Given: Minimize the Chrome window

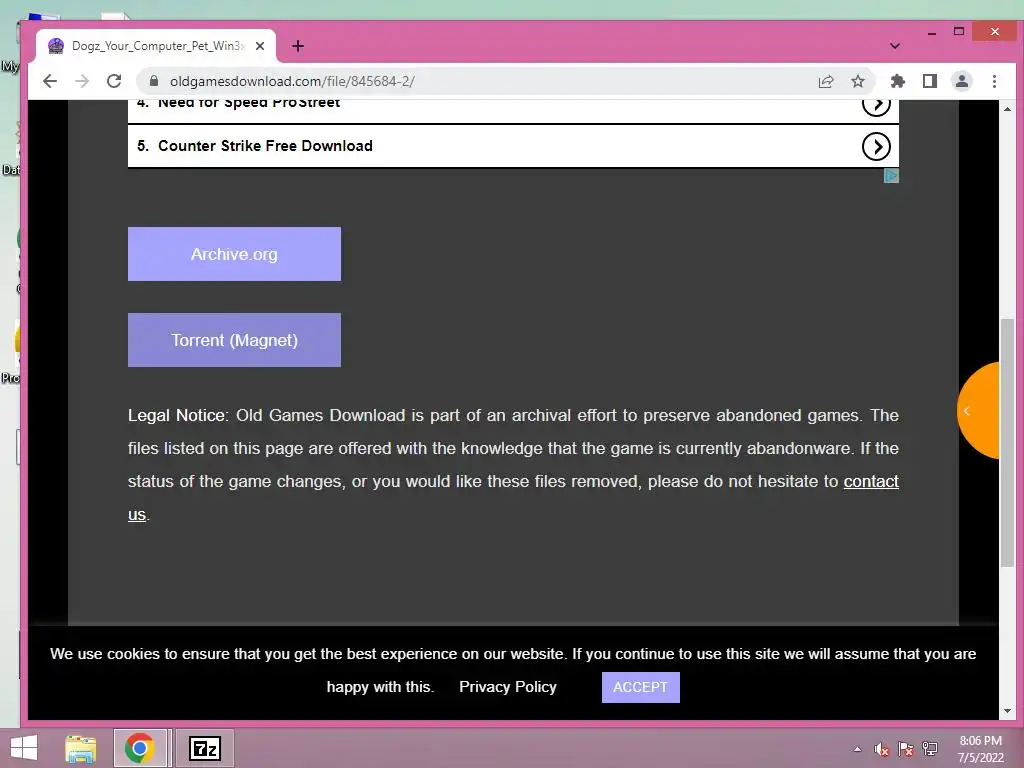Looking at the screenshot, I should 932,32.
